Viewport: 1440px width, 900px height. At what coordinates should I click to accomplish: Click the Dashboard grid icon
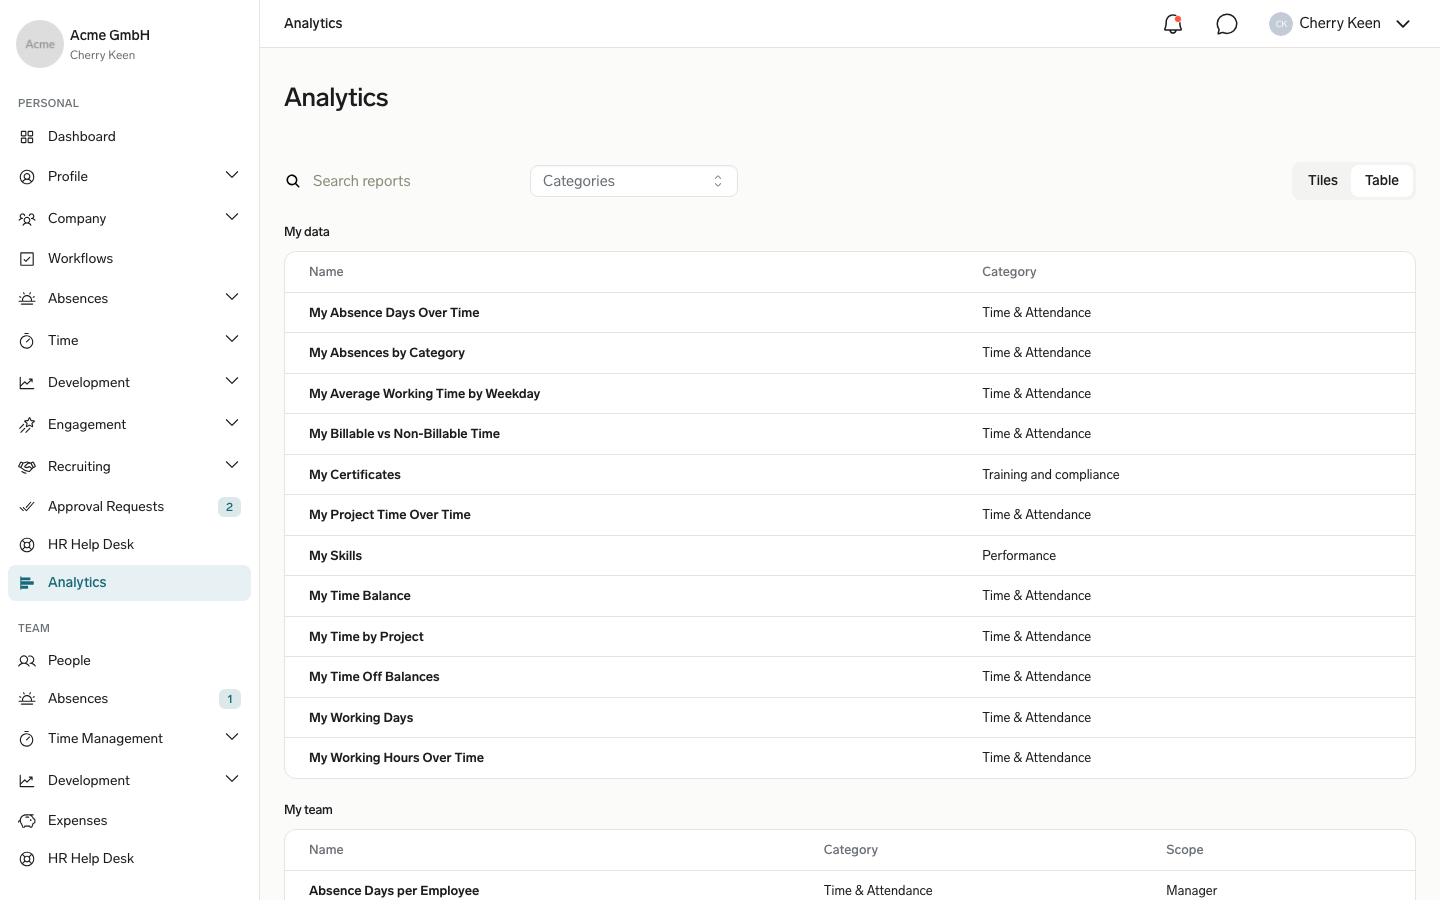click(27, 137)
